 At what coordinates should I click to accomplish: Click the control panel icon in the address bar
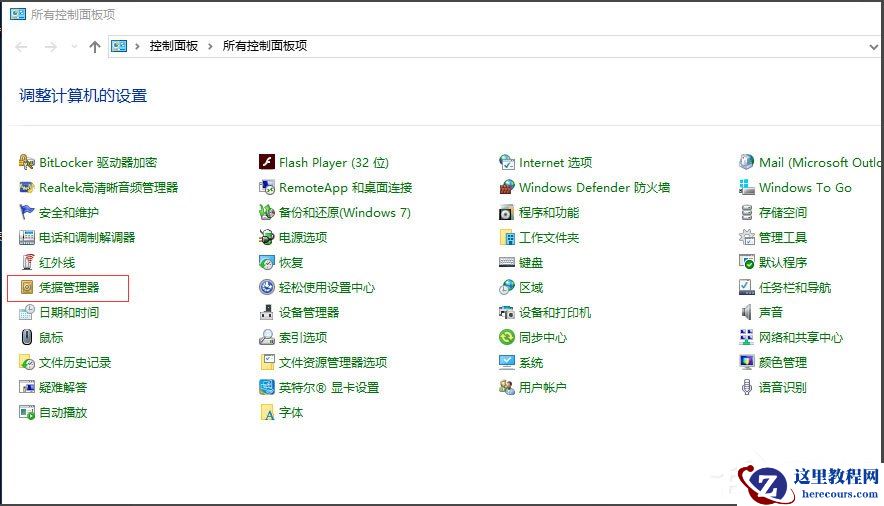pos(119,46)
